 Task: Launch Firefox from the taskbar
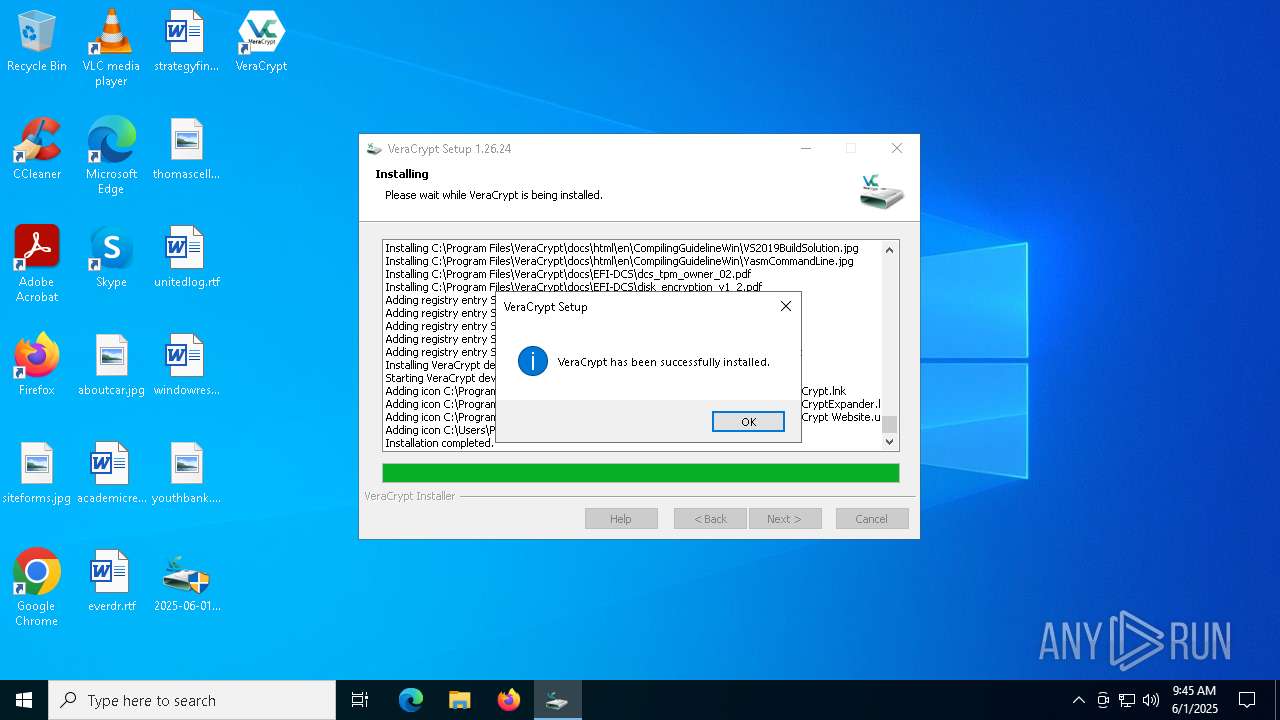508,700
